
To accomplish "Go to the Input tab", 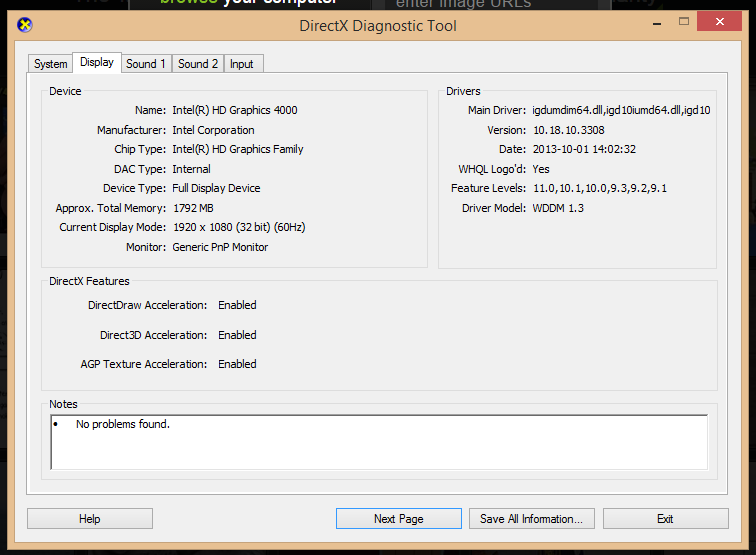I will [242, 64].
